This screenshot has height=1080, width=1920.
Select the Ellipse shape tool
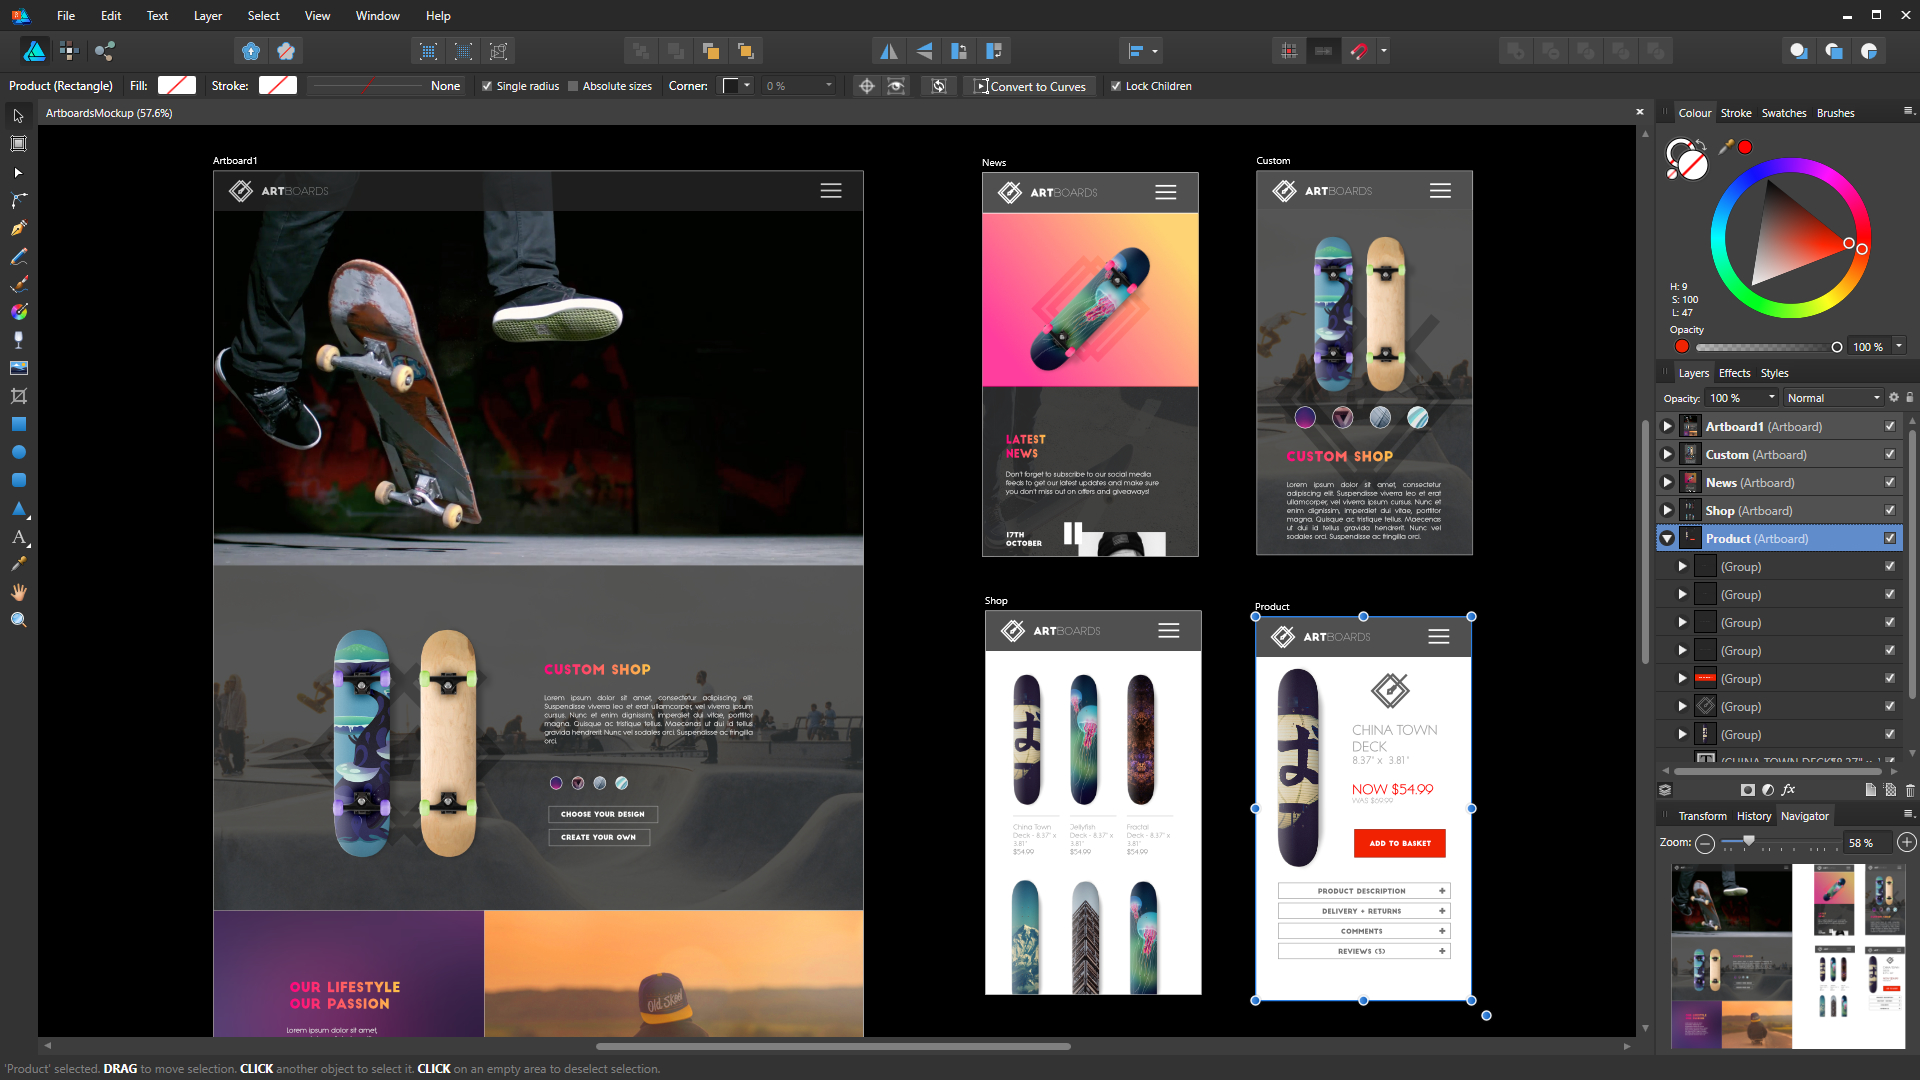(18, 452)
